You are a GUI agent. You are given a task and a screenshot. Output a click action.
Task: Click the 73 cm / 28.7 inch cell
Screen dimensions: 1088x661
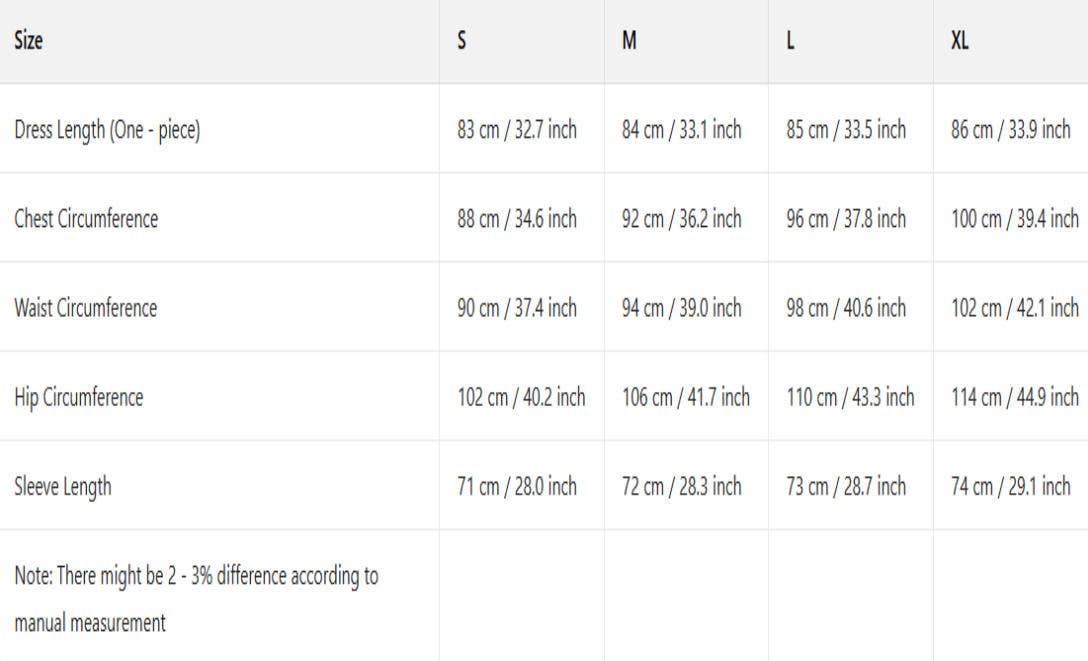click(x=845, y=487)
